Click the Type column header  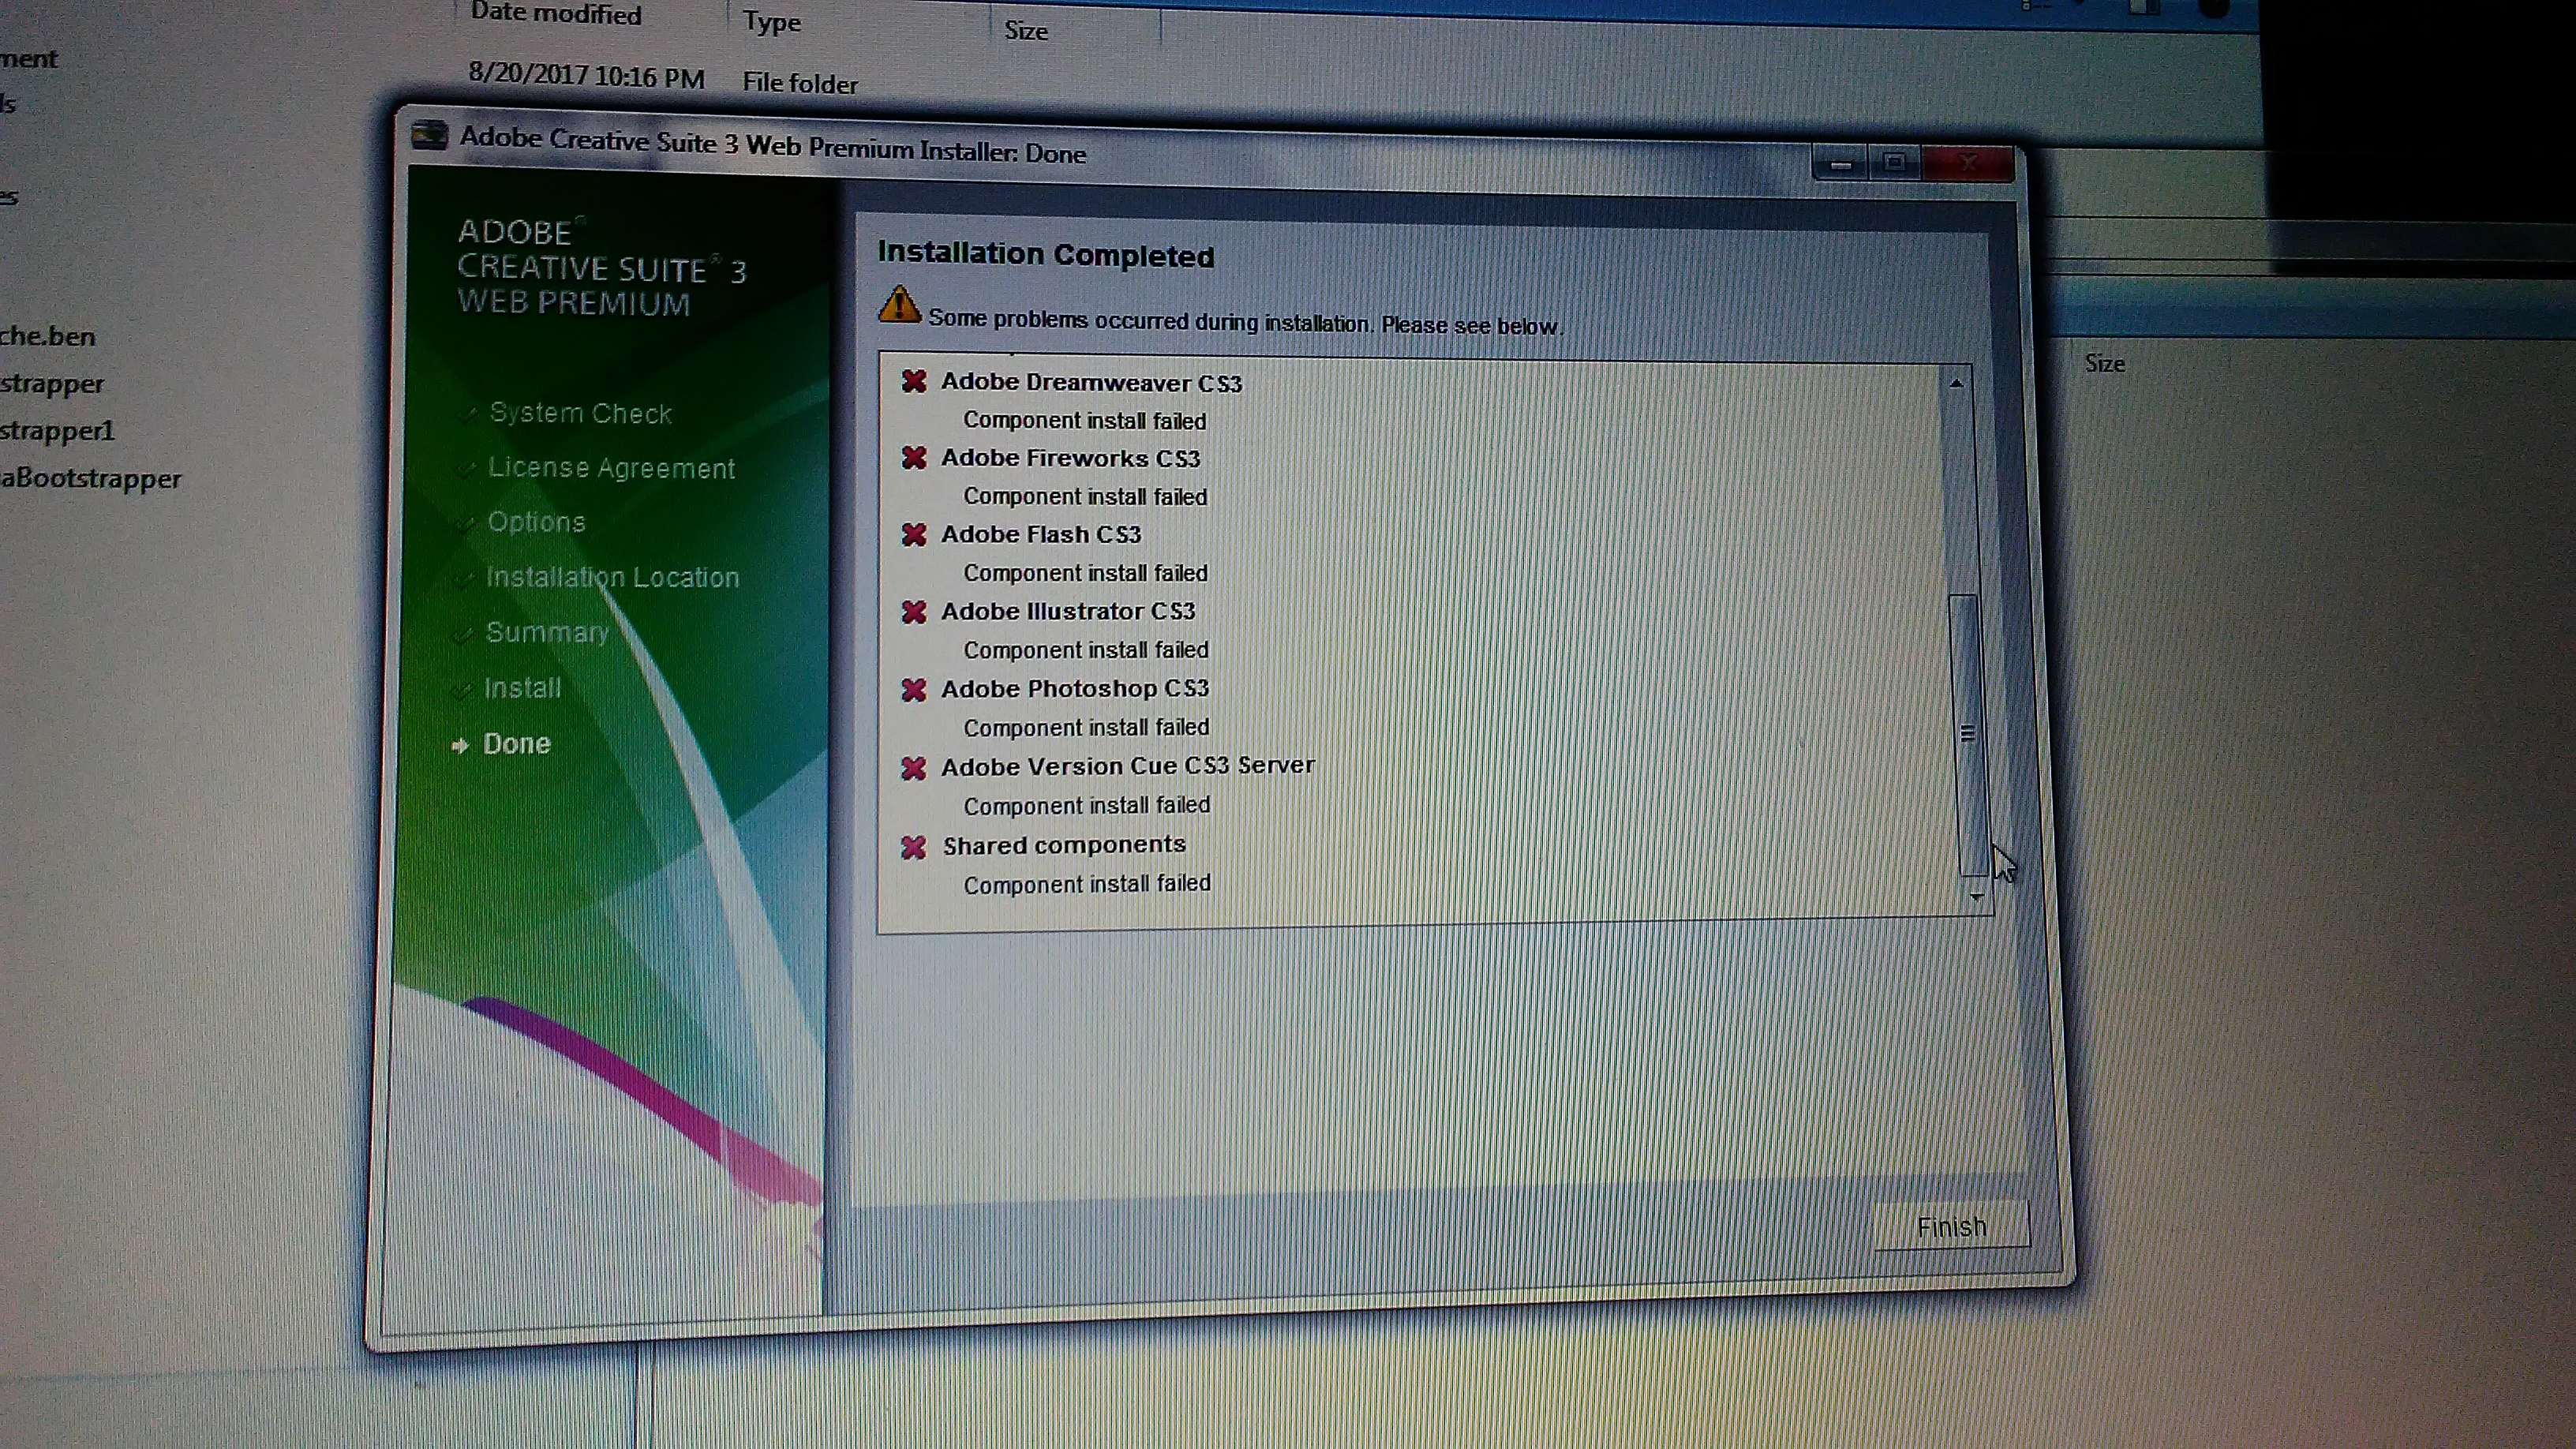pos(771,21)
